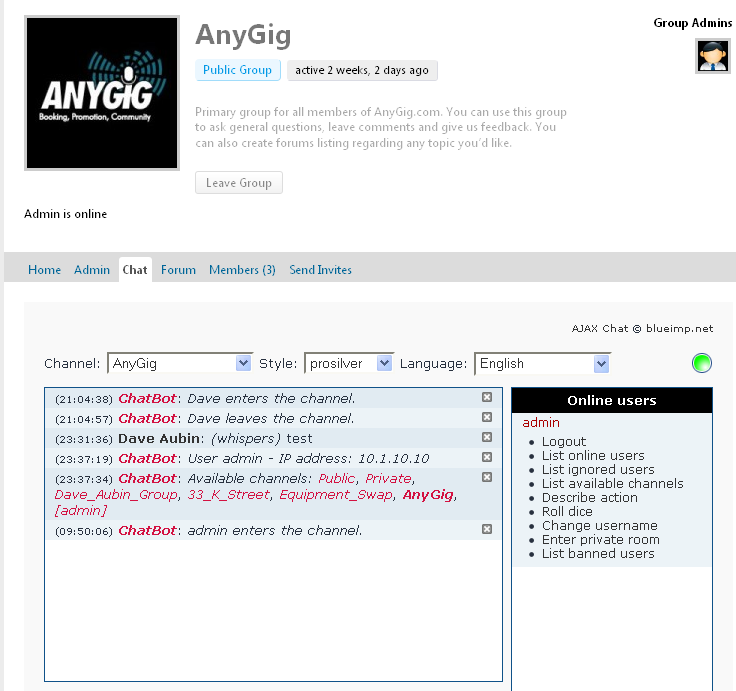Viewport: 736px width, 691px height.
Task: Delete the 09:50:06 admin enters message
Action: 487,529
